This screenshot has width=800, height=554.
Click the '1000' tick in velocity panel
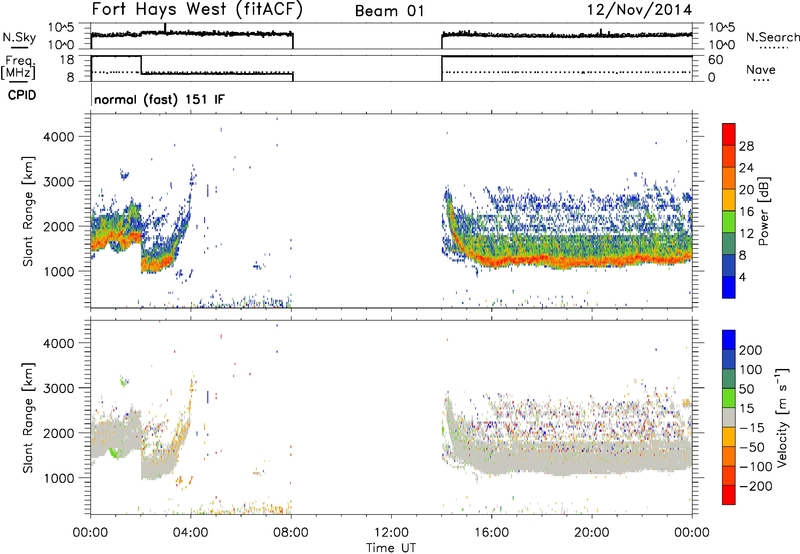click(x=58, y=478)
